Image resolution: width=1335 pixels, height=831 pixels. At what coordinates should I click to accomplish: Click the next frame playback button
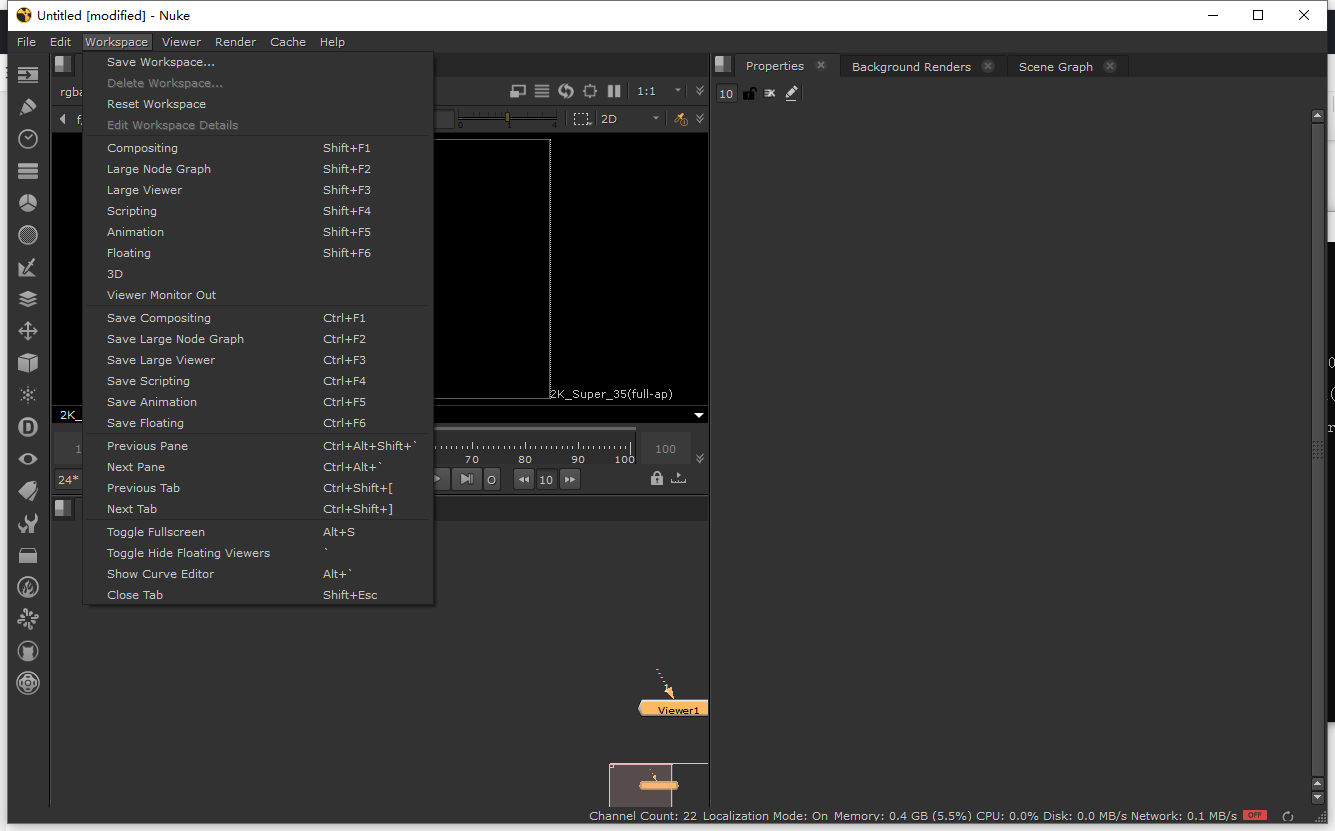(x=466, y=480)
